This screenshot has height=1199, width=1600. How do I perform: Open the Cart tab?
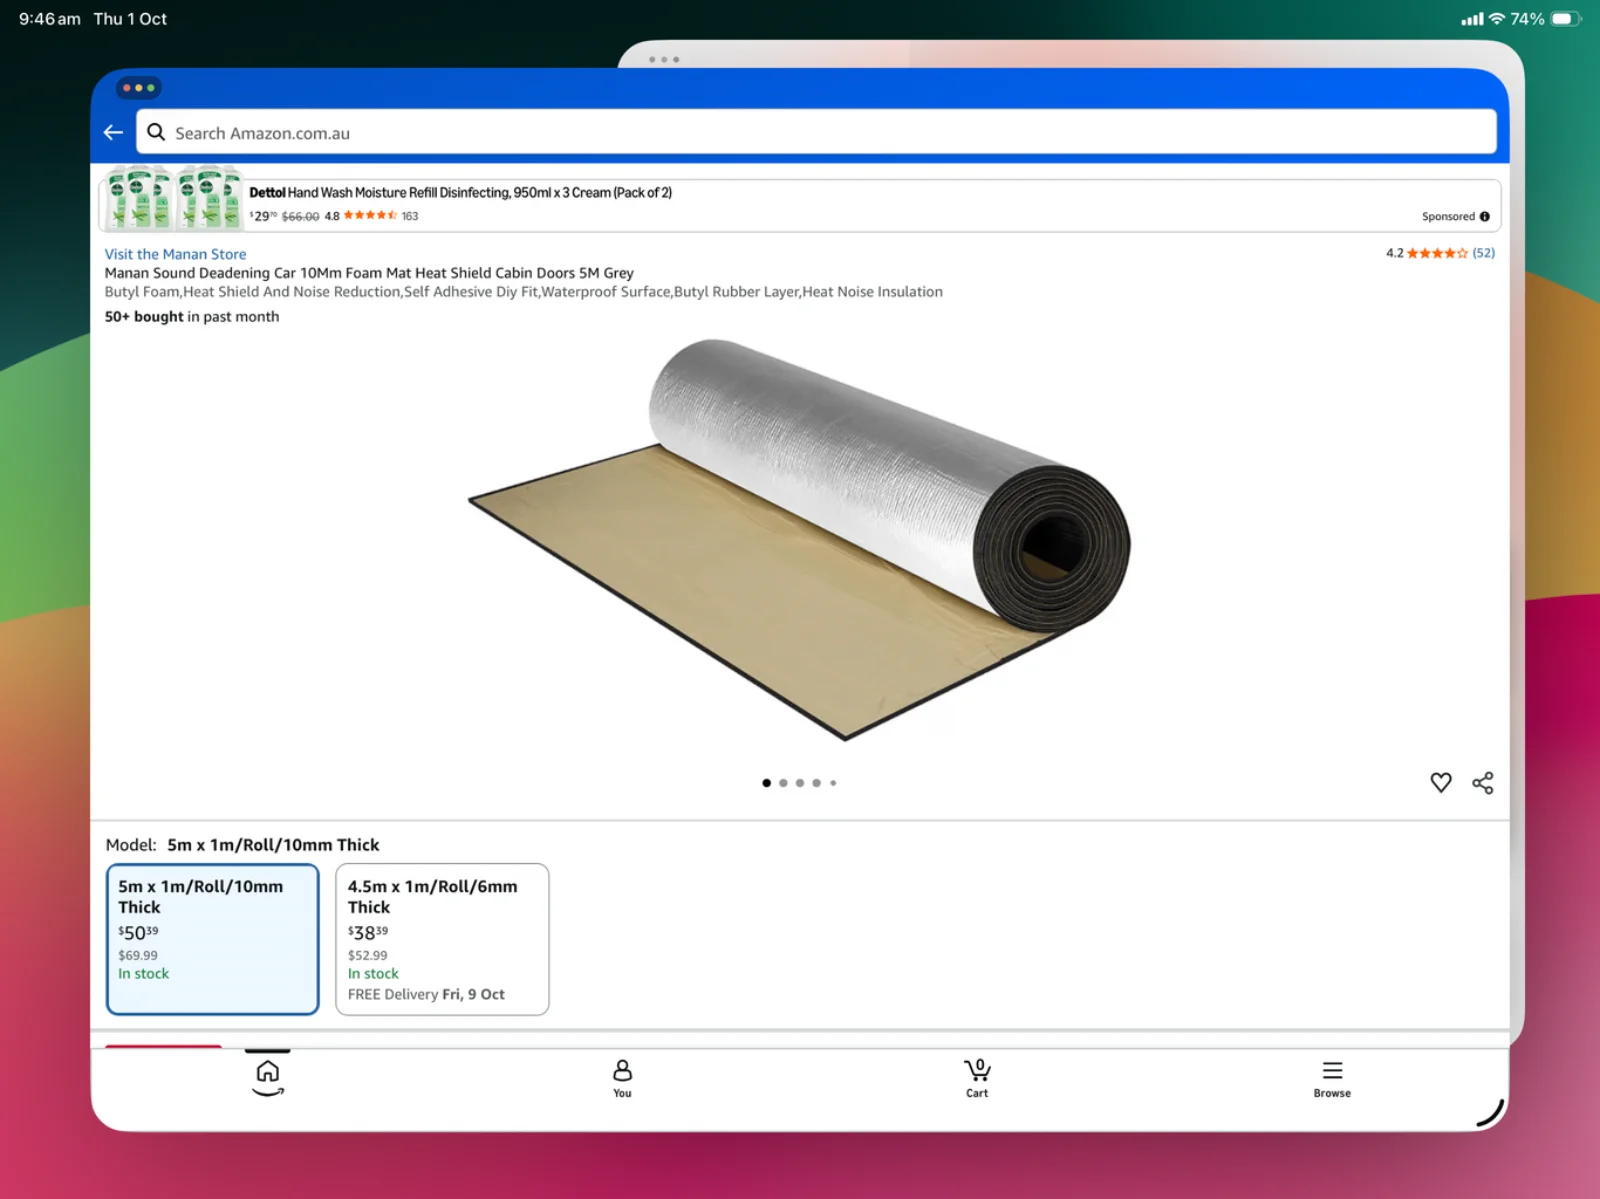977,1079
